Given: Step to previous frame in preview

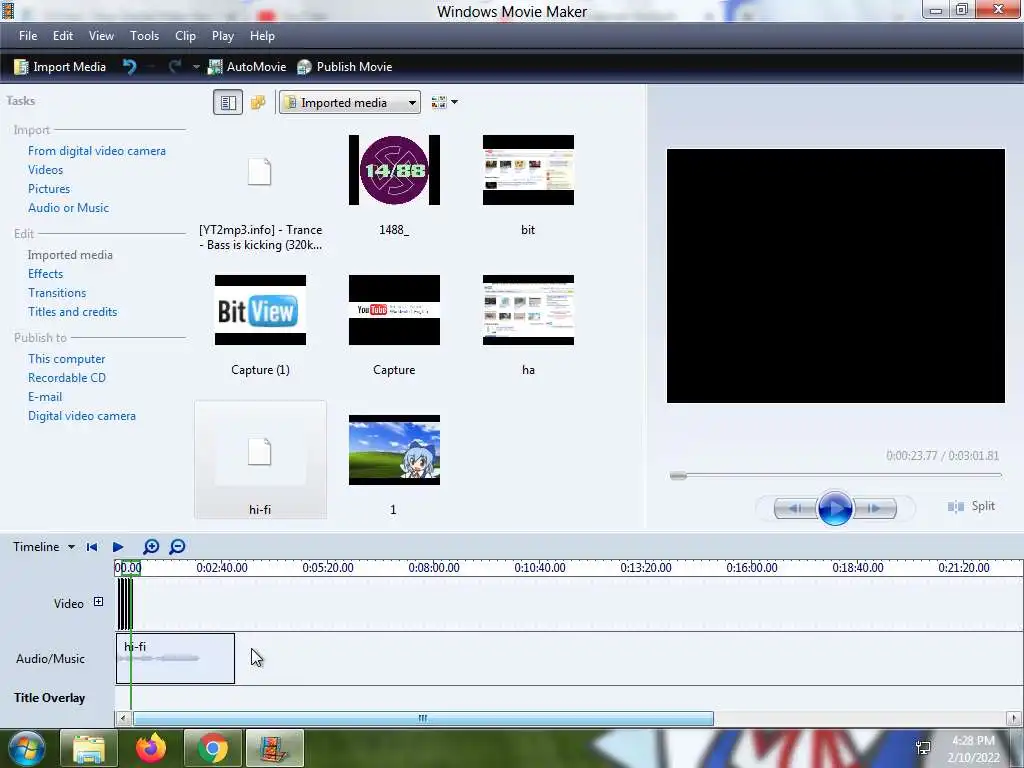Looking at the screenshot, I should click(795, 508).
